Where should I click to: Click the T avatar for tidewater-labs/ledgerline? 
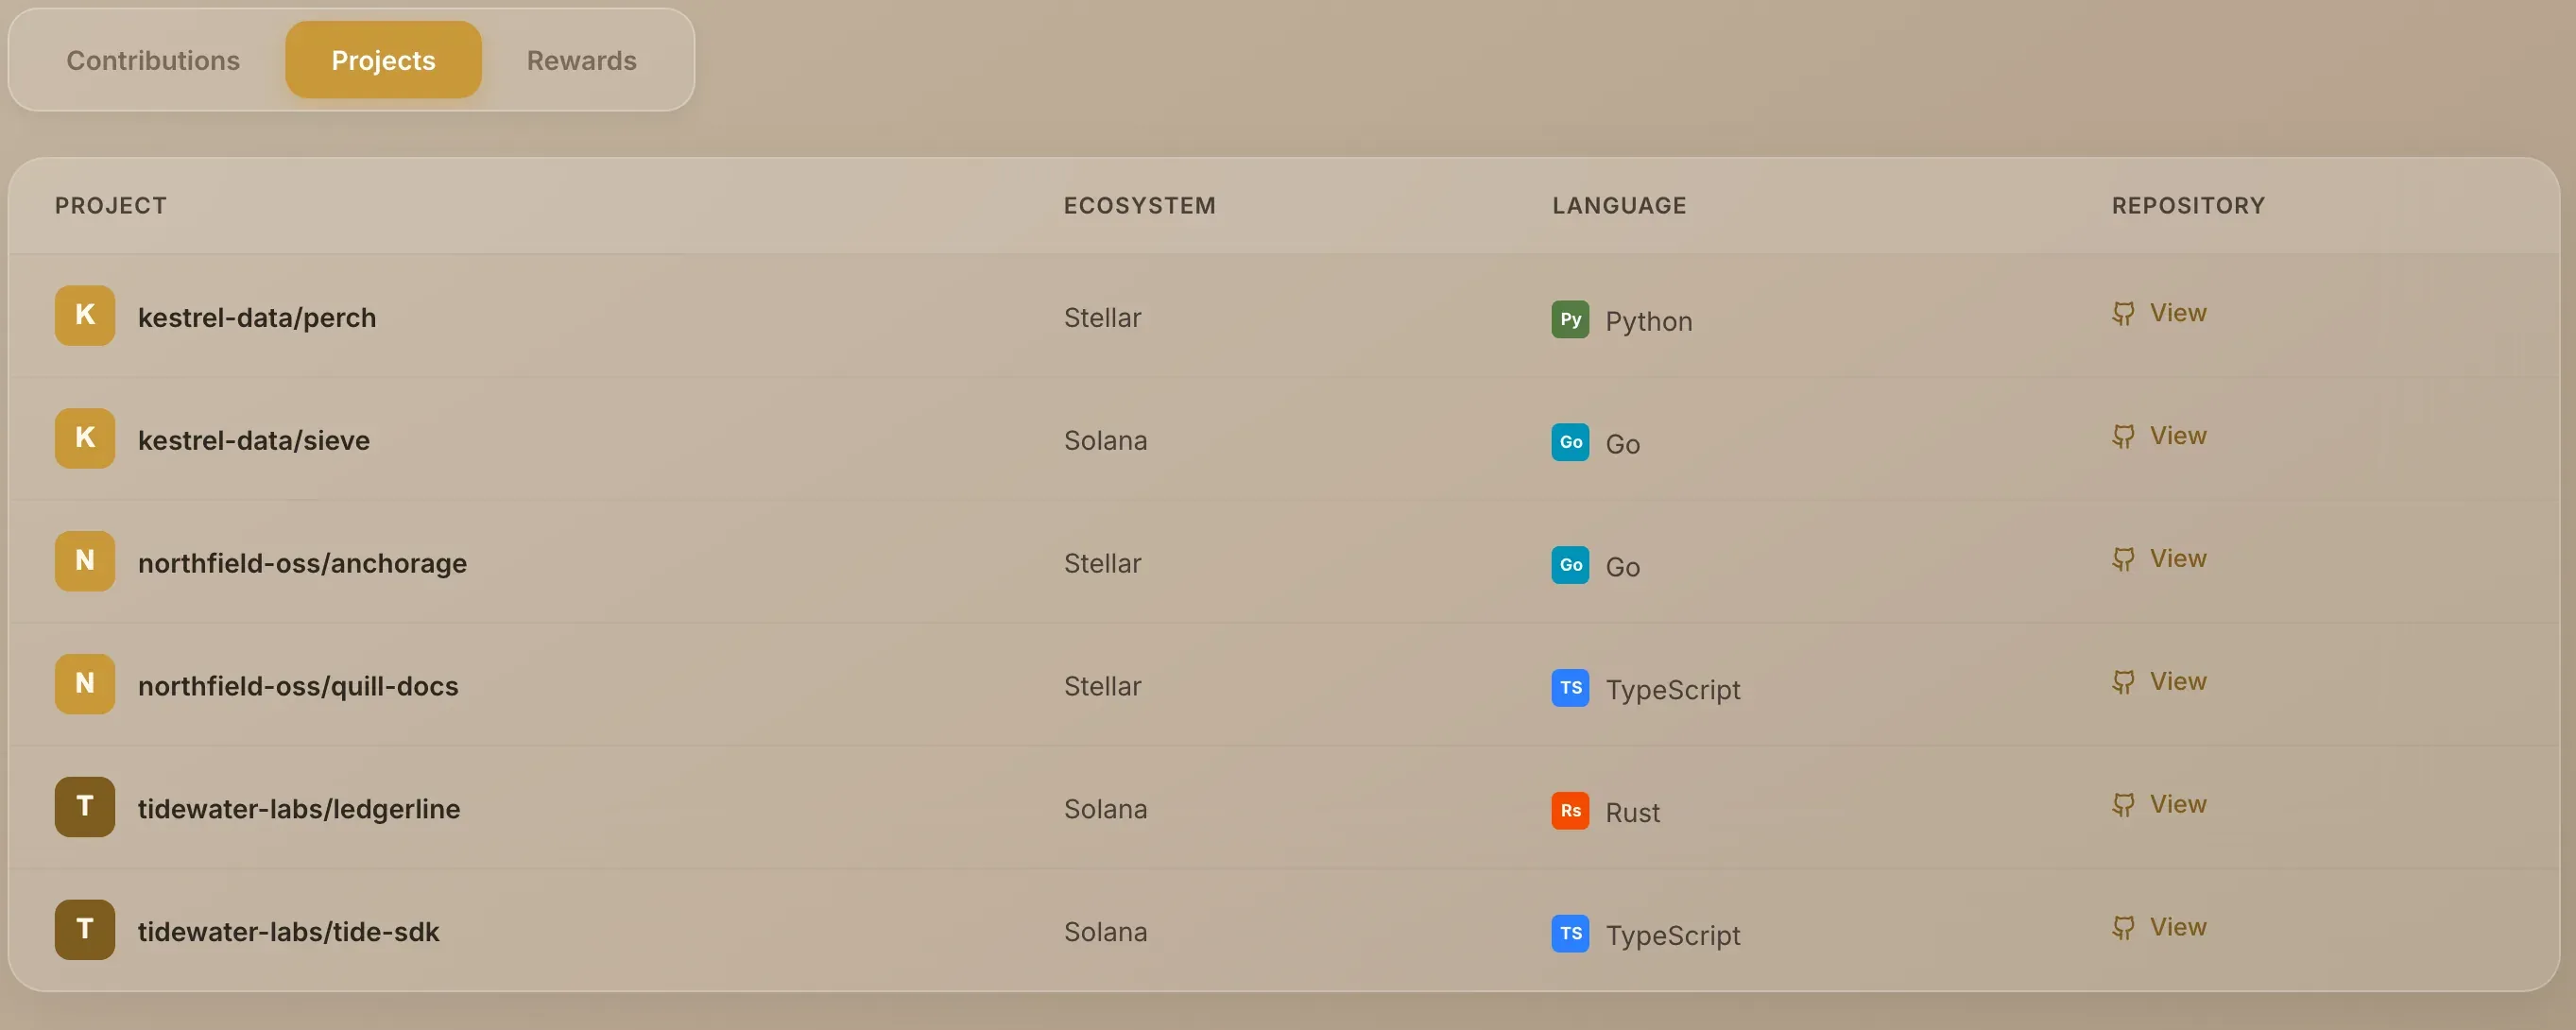pos(85,807)
